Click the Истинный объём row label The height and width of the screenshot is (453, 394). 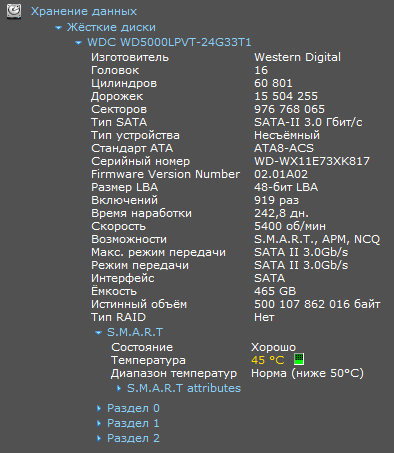click(139, 304)
